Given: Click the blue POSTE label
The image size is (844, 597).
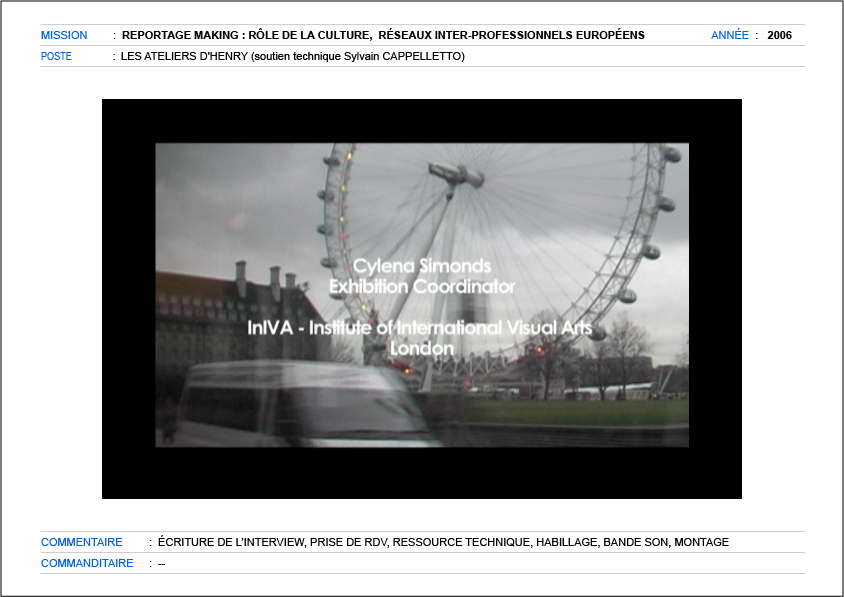Looking at the screenshot, I should (x=56, y=56).
